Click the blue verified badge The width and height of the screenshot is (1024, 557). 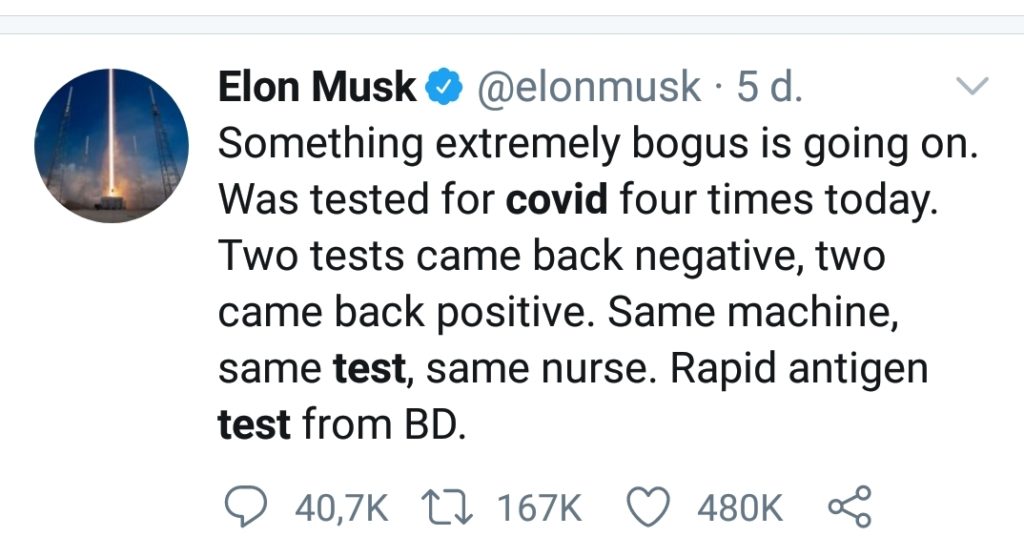pos(444,88)
